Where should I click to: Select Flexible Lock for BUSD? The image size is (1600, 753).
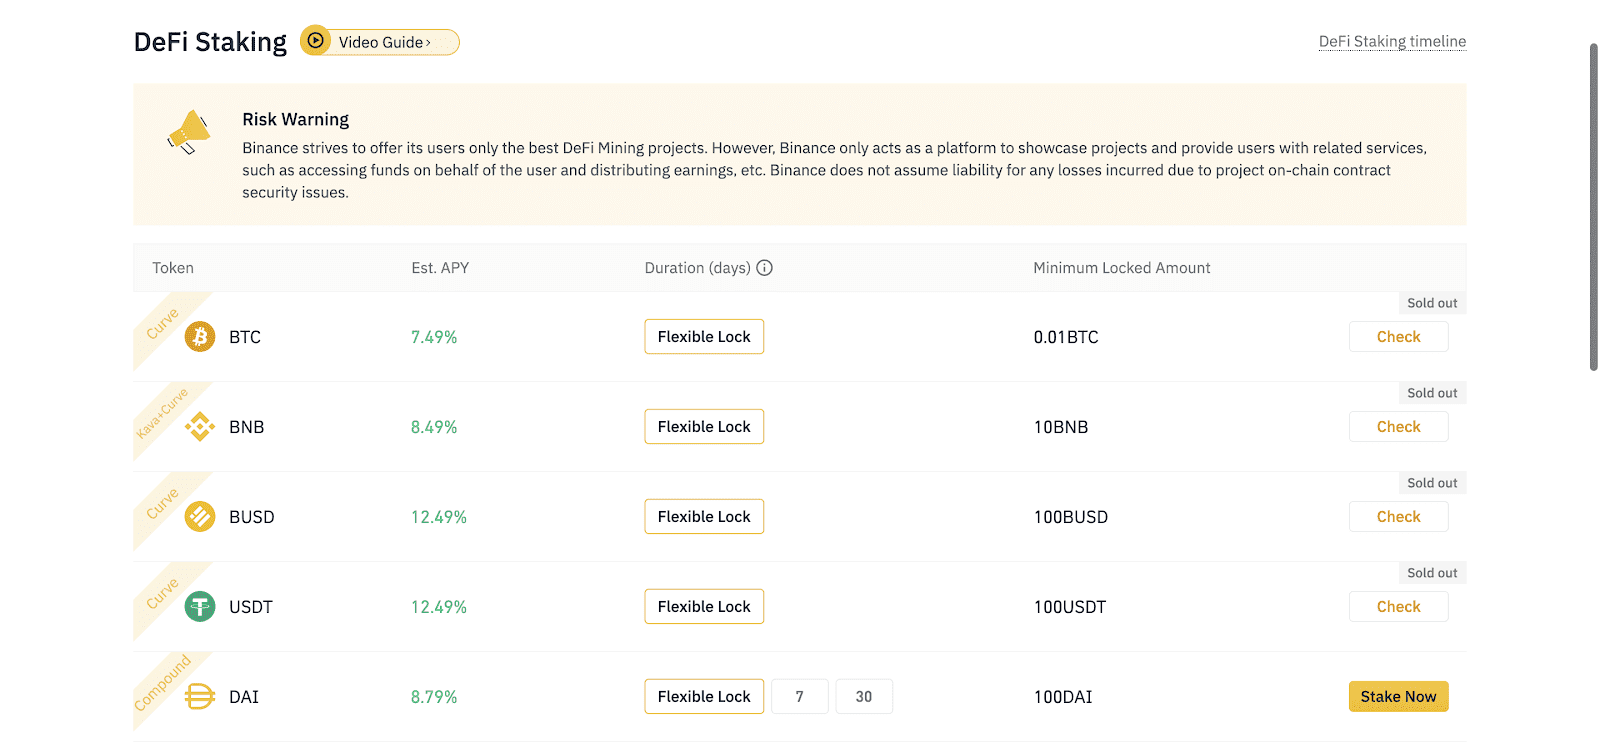[x=704, y=517]
